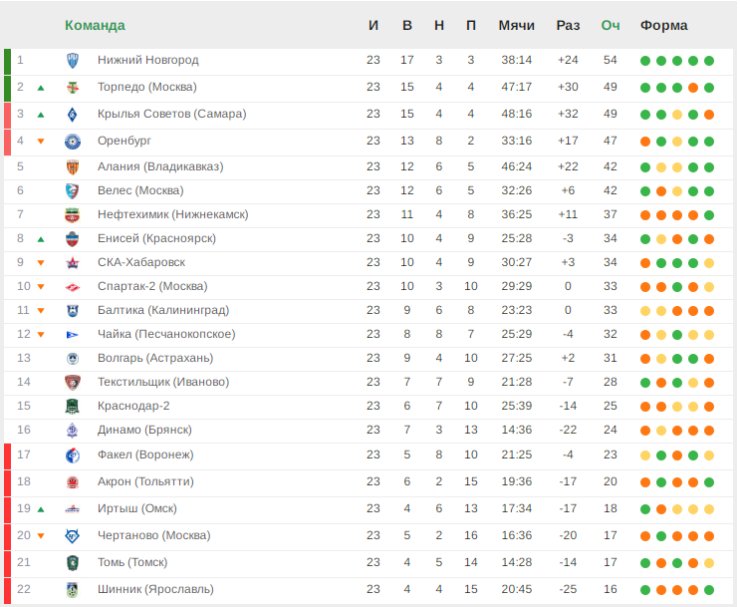Click the last form dot for Акрон (Тольятти)
This screenshot has height=607, width=740.
[709, 482]
